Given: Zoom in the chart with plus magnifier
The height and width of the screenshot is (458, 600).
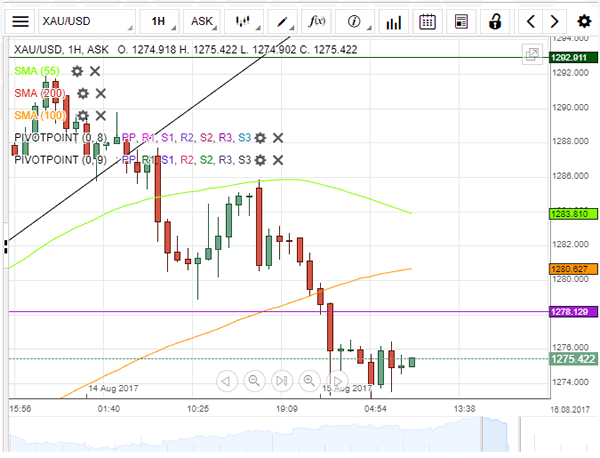Looking at the screenshot, I should (x=309, y=381).
